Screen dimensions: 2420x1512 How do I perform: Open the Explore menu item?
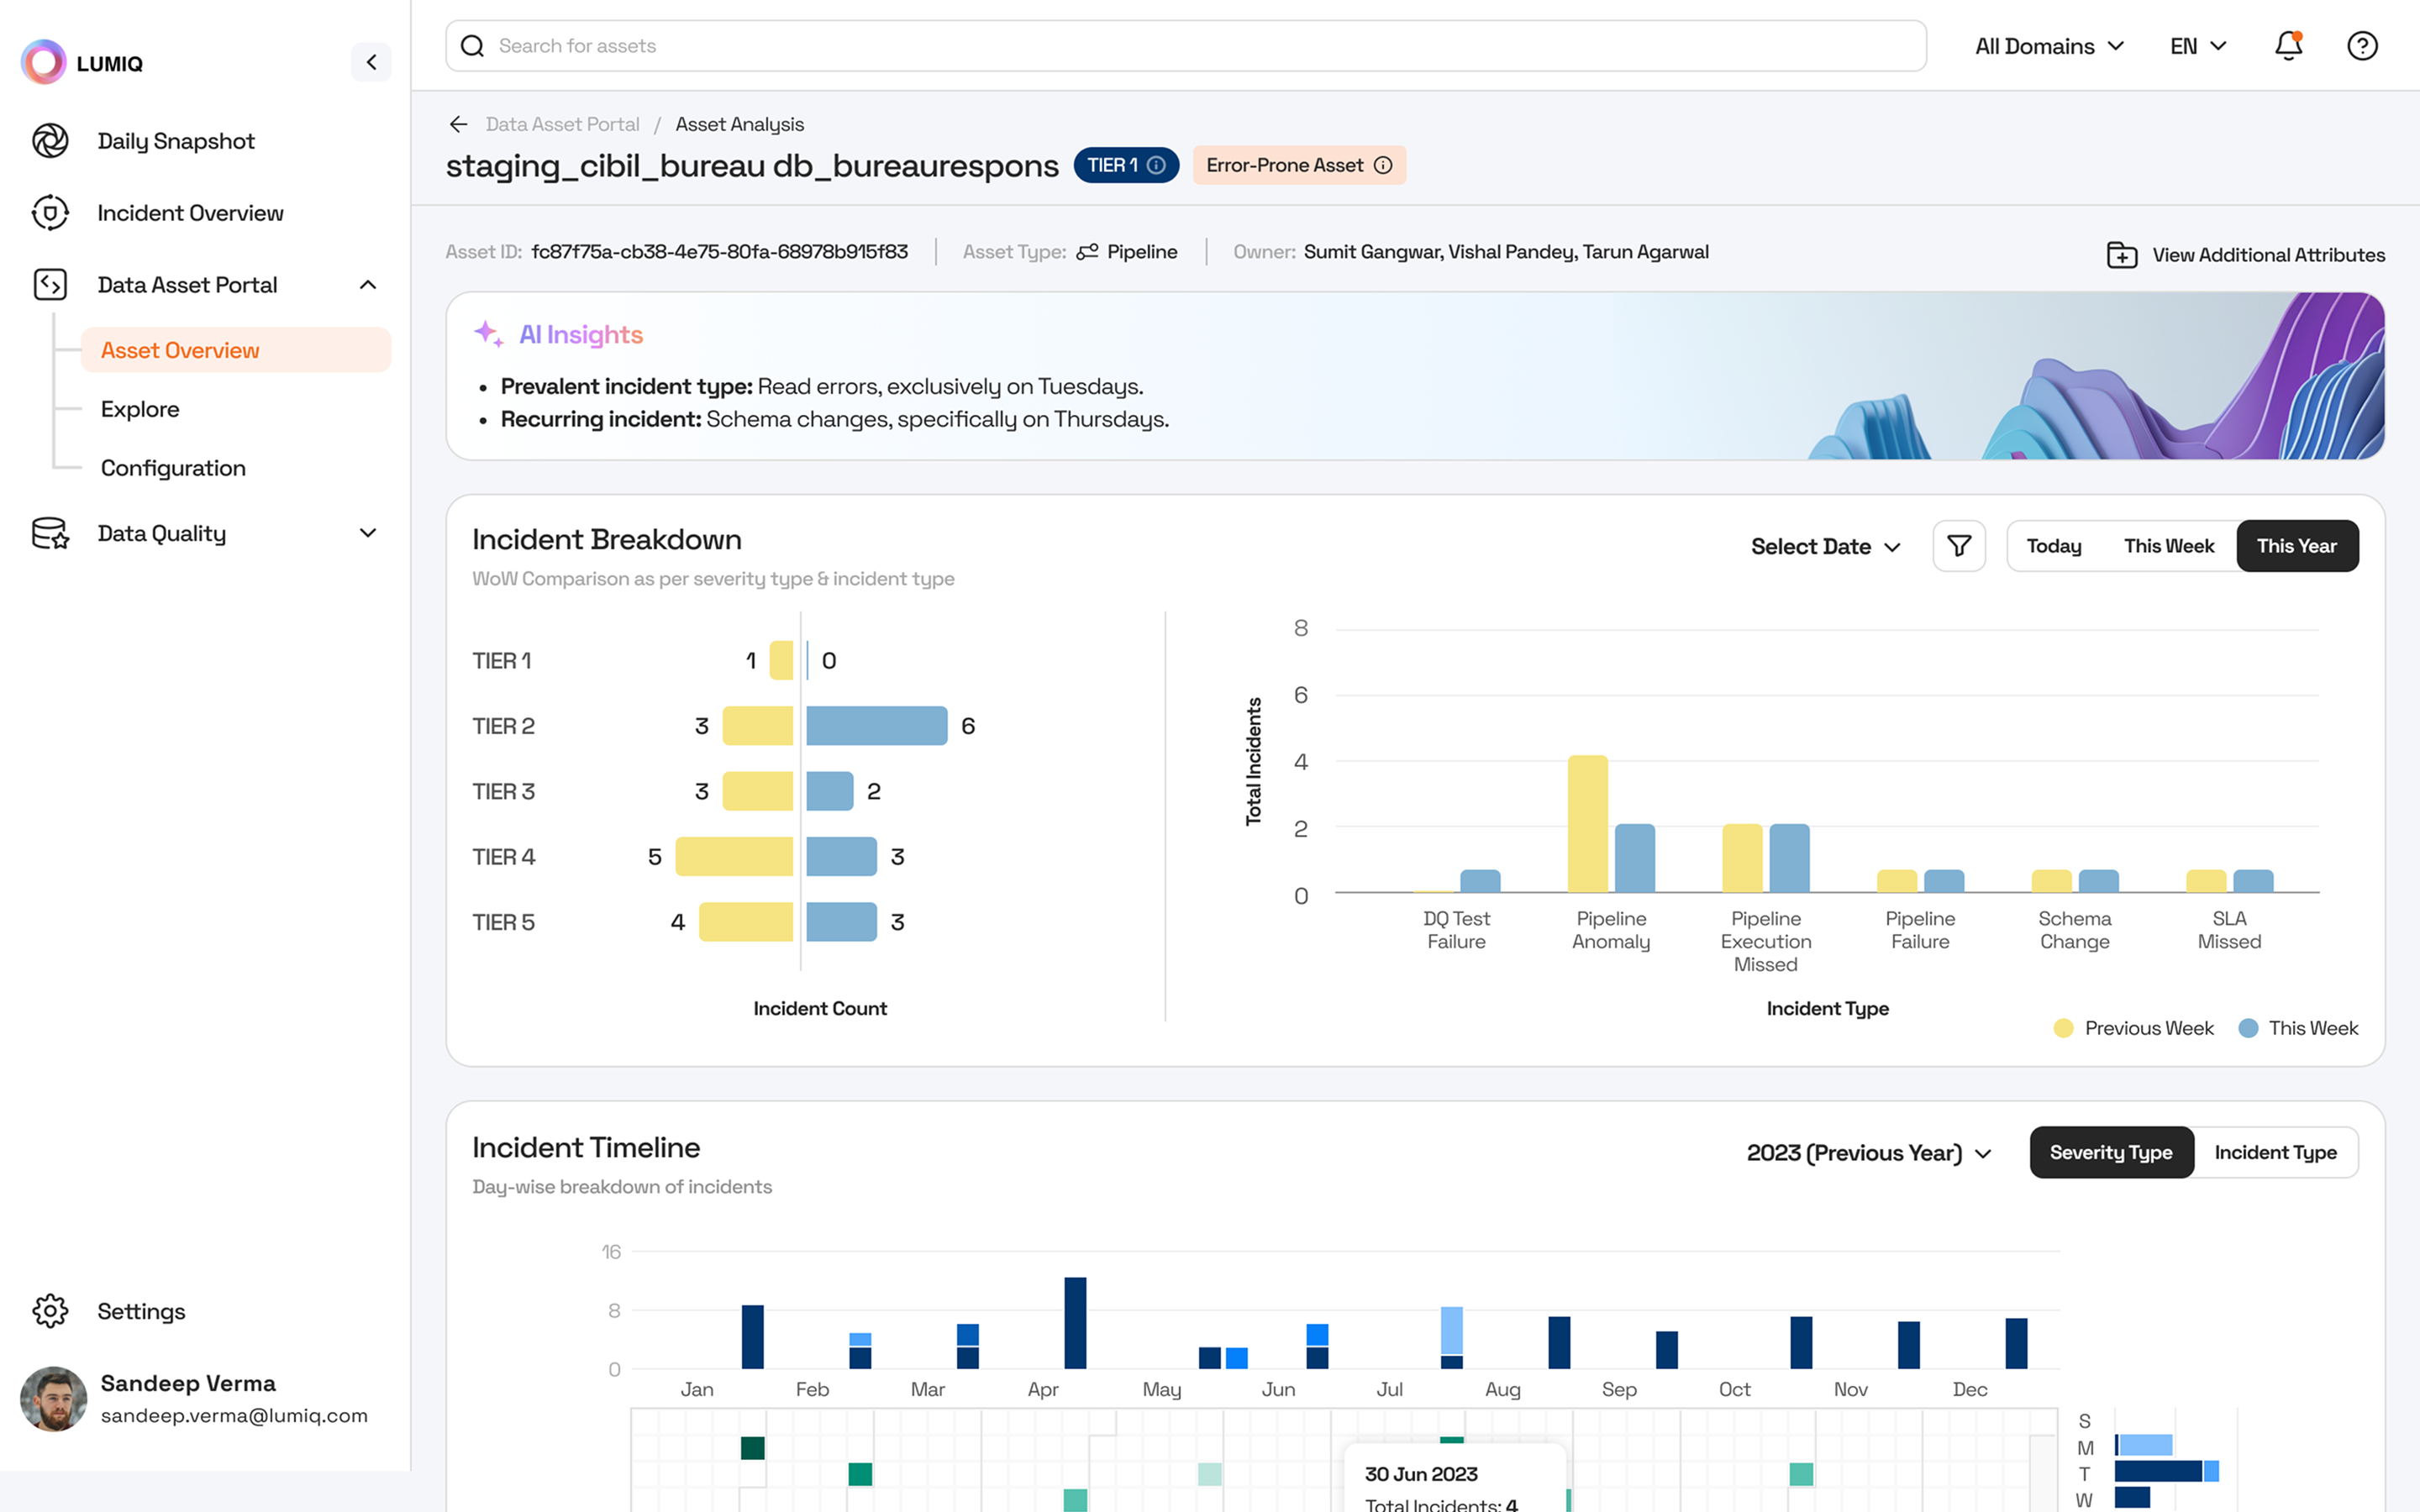pos(140,409)
